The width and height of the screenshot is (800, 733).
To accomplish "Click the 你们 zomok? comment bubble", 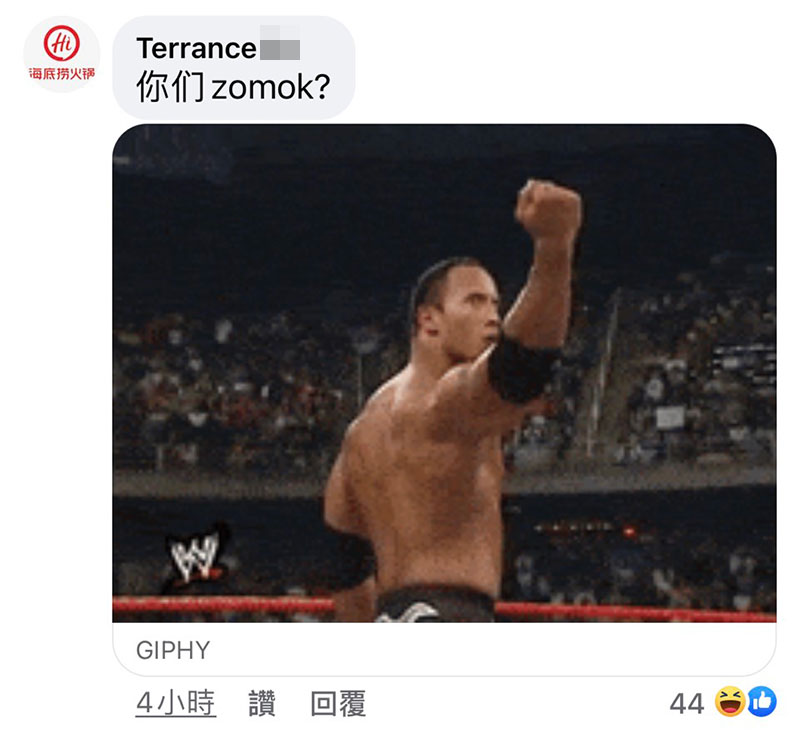I will point(234,68).
